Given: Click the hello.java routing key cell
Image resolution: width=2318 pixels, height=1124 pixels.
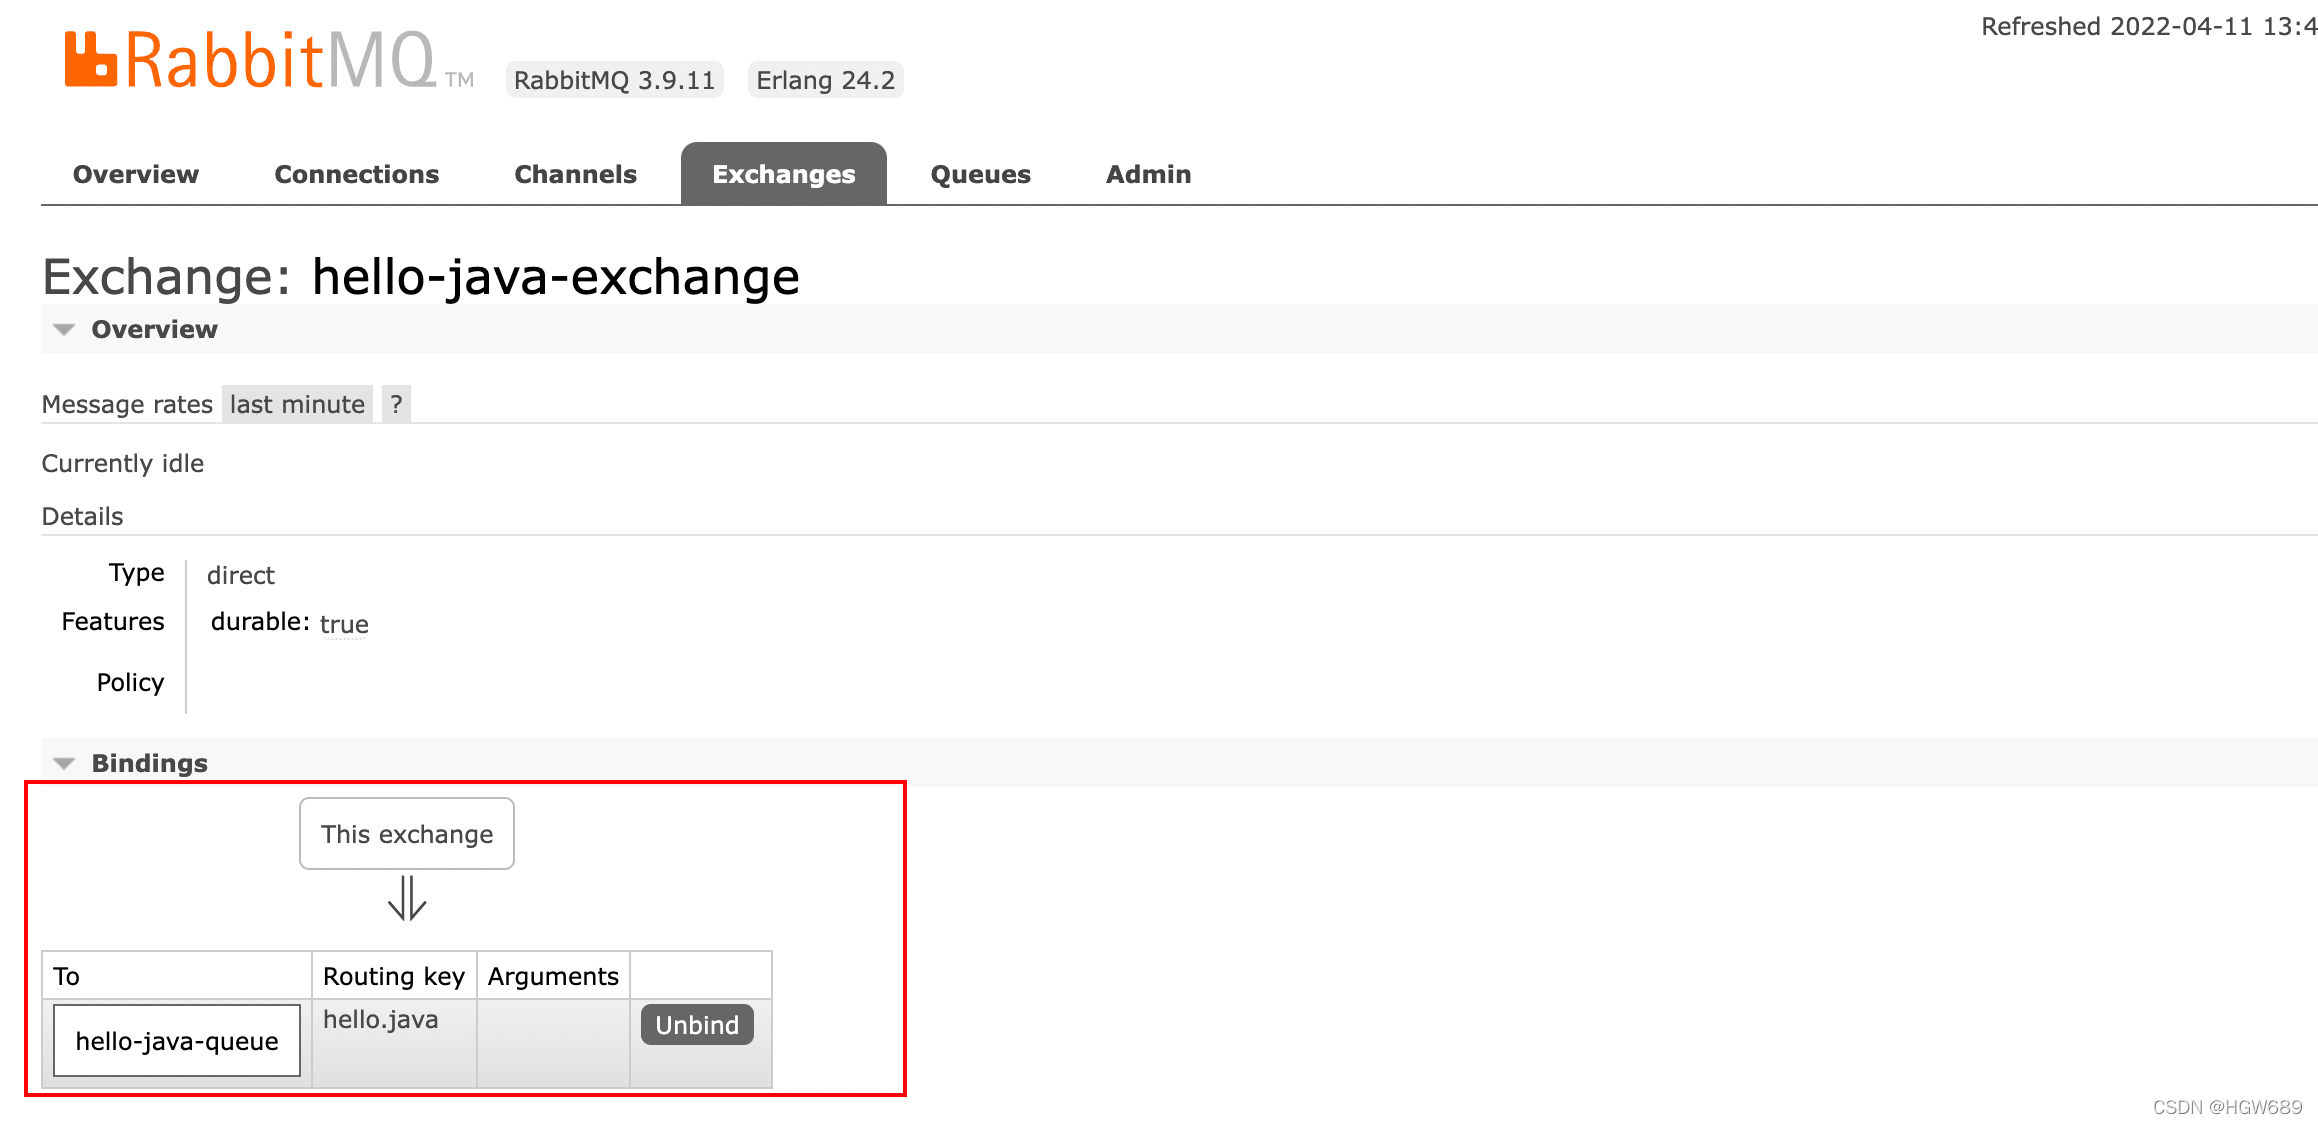Looking at the screenshot, I should point(381,1020).
